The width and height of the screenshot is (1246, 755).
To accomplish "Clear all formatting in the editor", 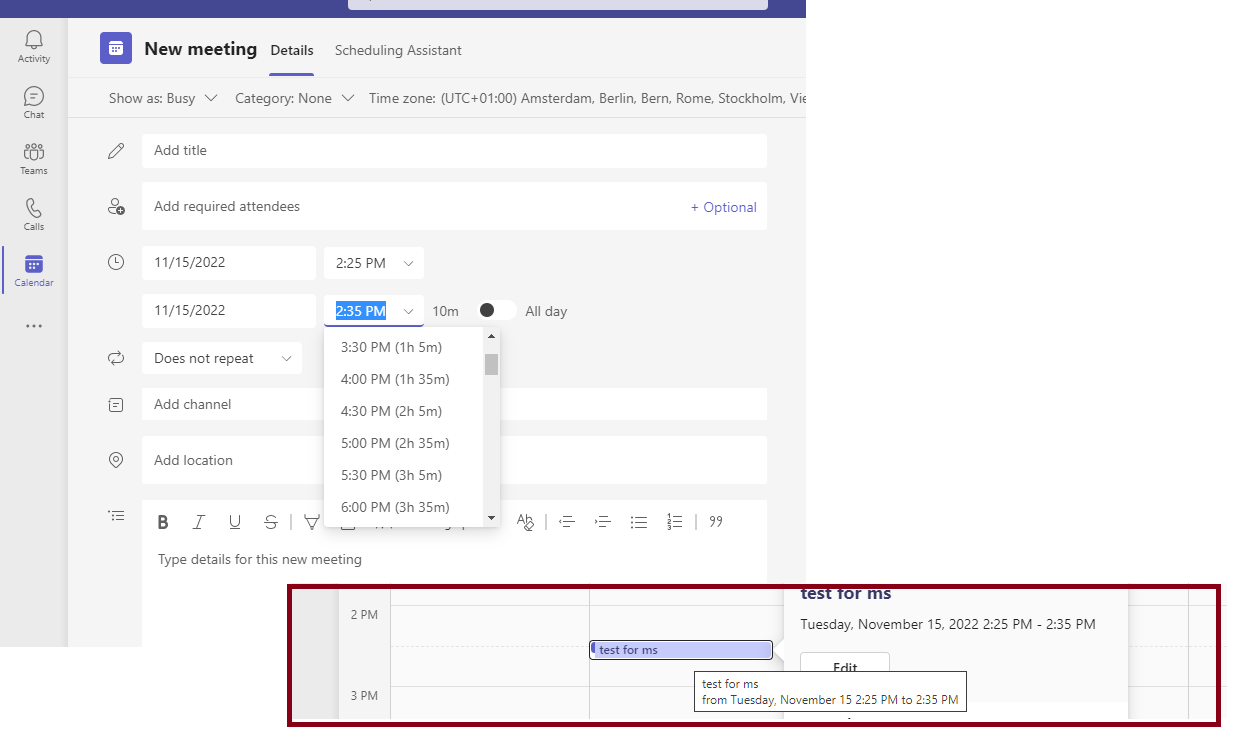I will coord(526,522).
